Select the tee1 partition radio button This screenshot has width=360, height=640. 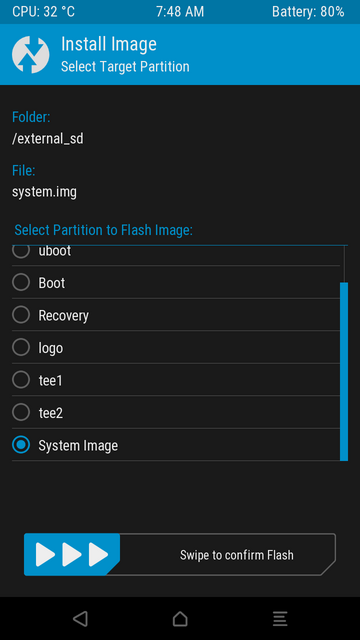coord(21,380)
